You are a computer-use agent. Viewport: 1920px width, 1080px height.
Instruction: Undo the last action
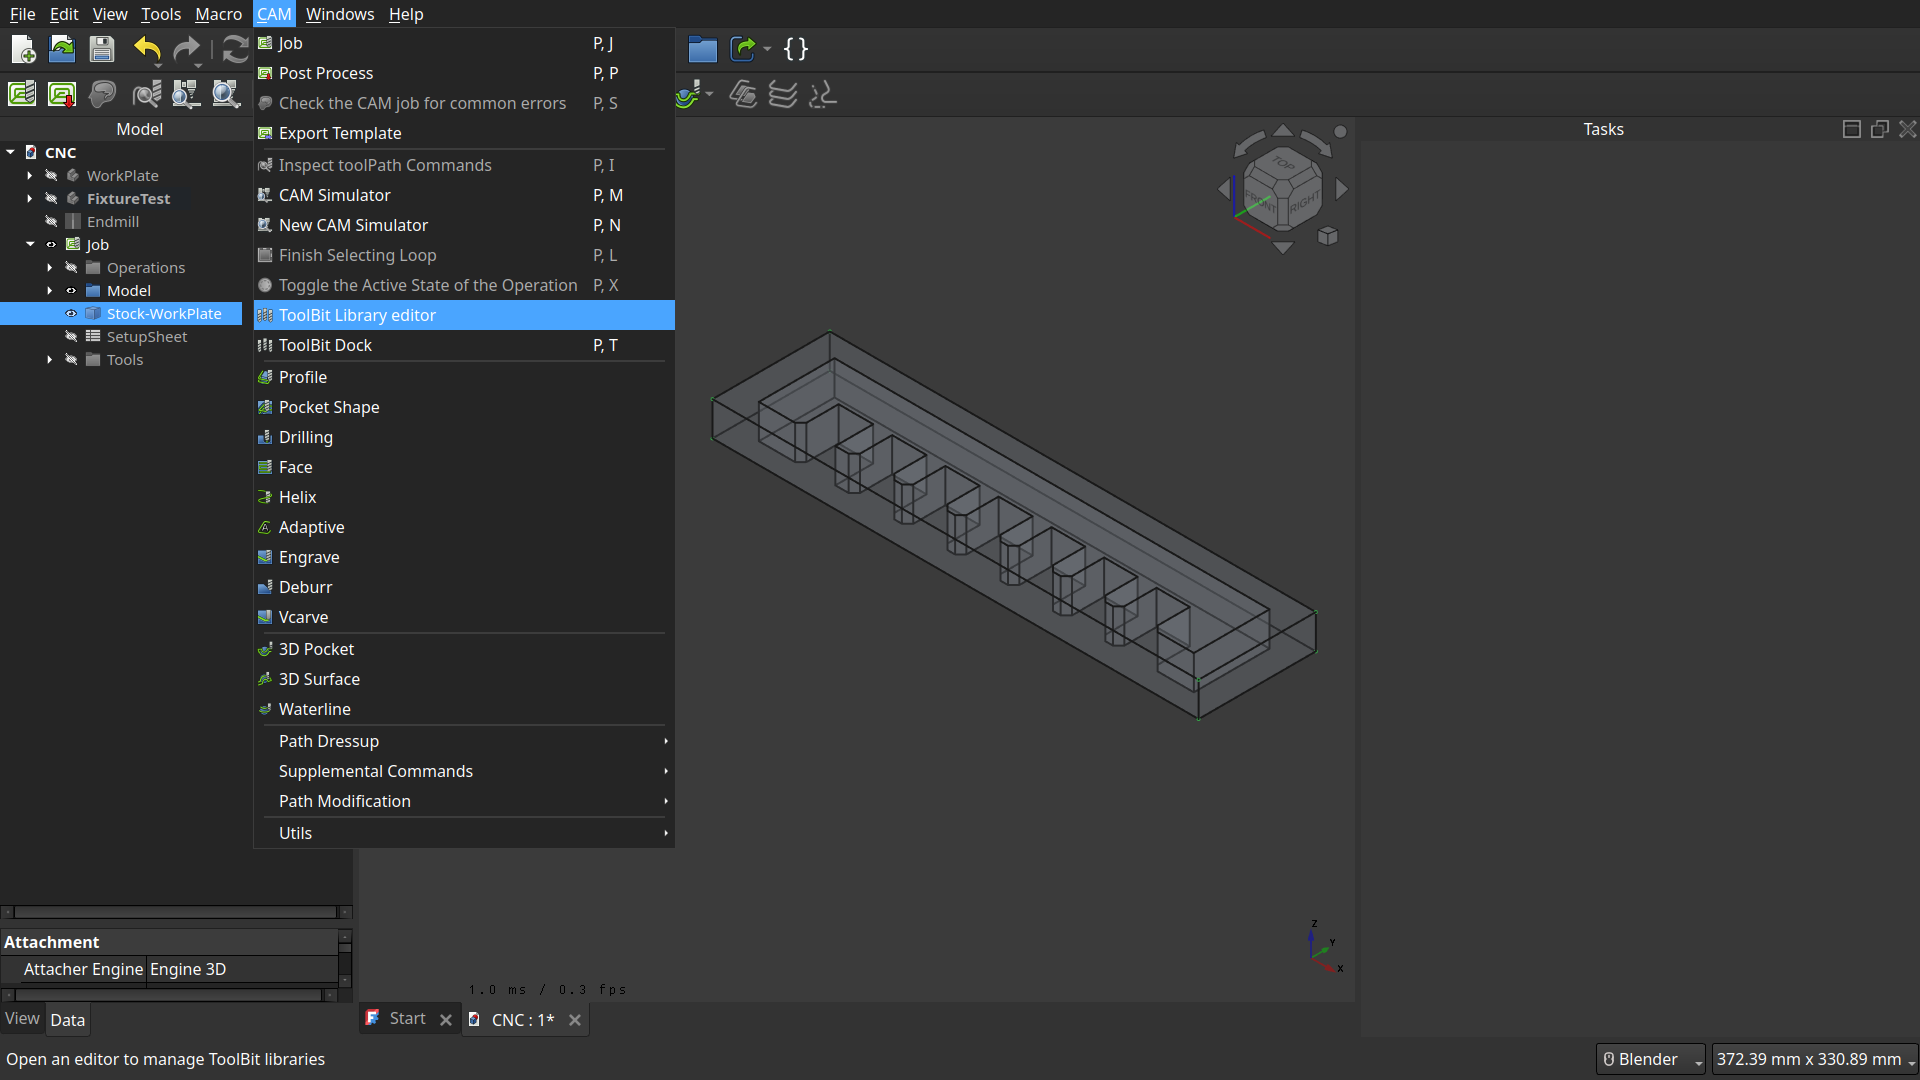tap(147, 49)
